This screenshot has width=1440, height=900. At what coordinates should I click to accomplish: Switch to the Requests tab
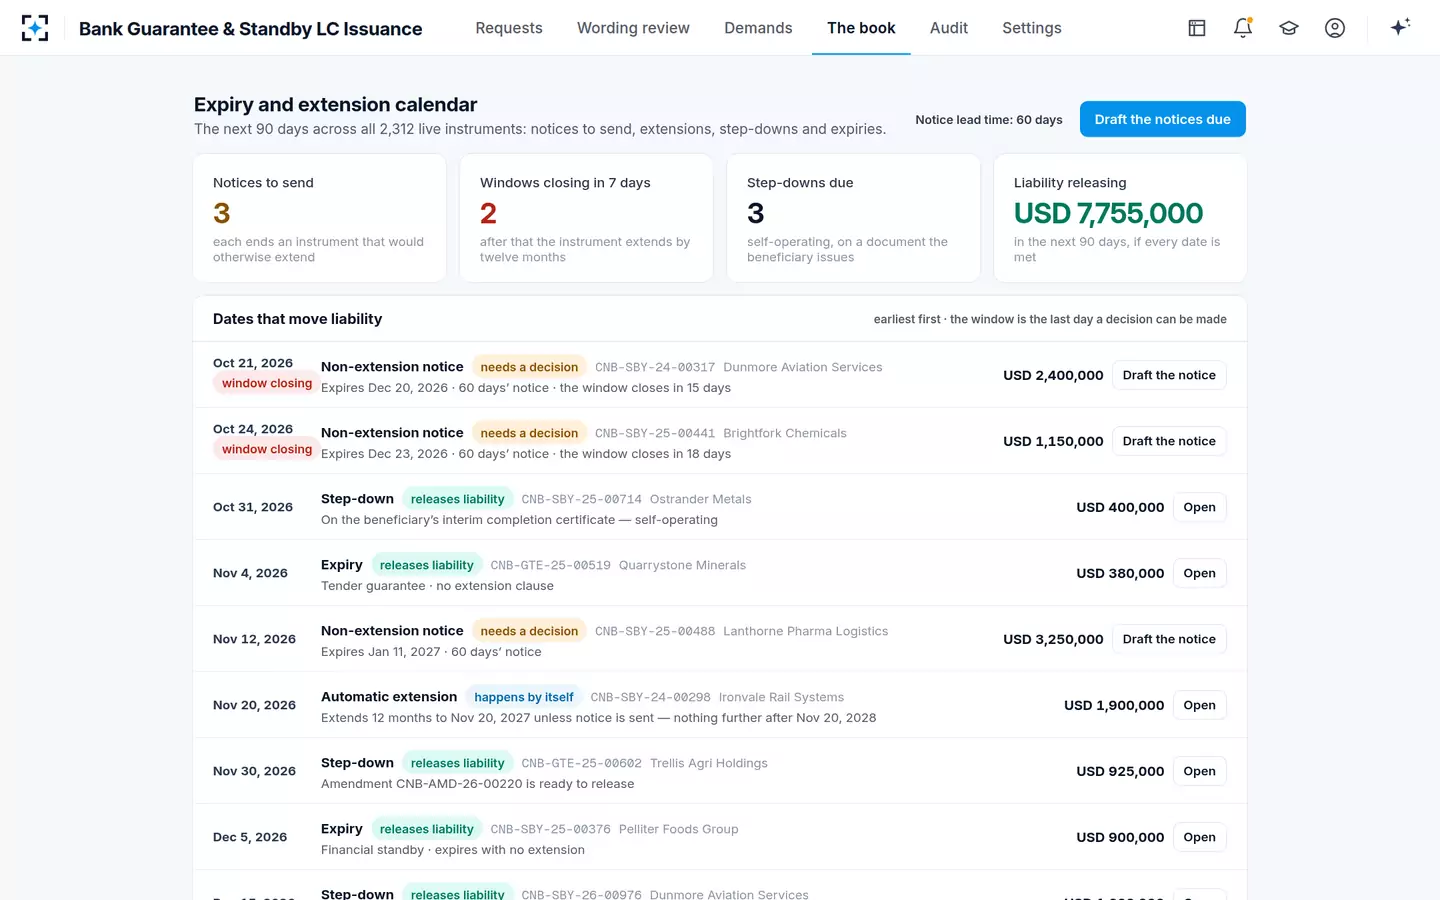click(x=509, y=28)
